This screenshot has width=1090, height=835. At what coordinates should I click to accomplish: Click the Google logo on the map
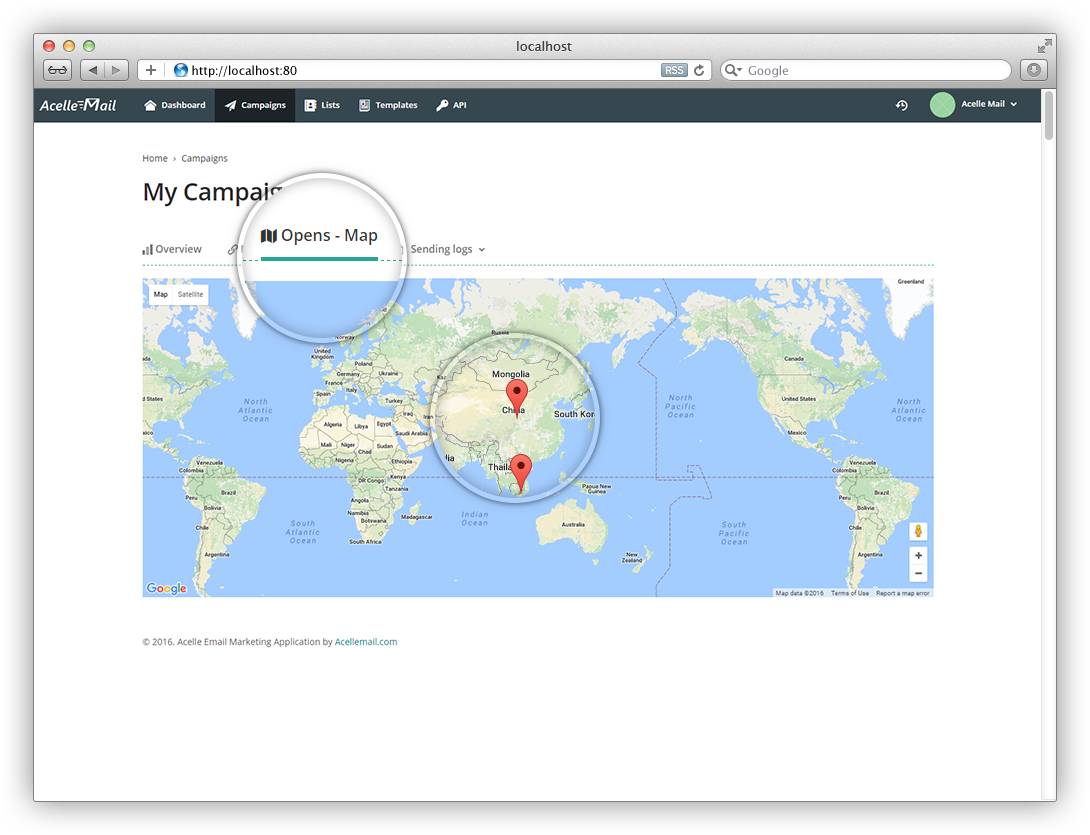tap(166, 588)
